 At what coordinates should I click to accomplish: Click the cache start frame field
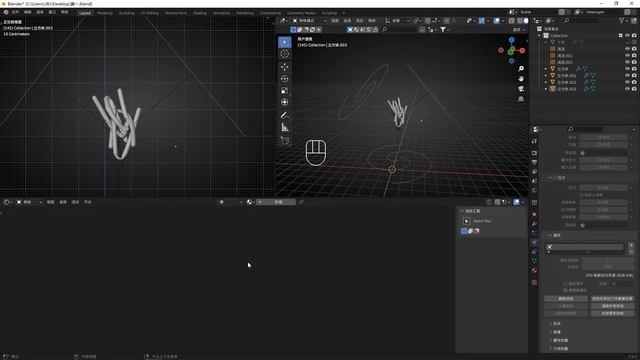[x=607, y=260]
